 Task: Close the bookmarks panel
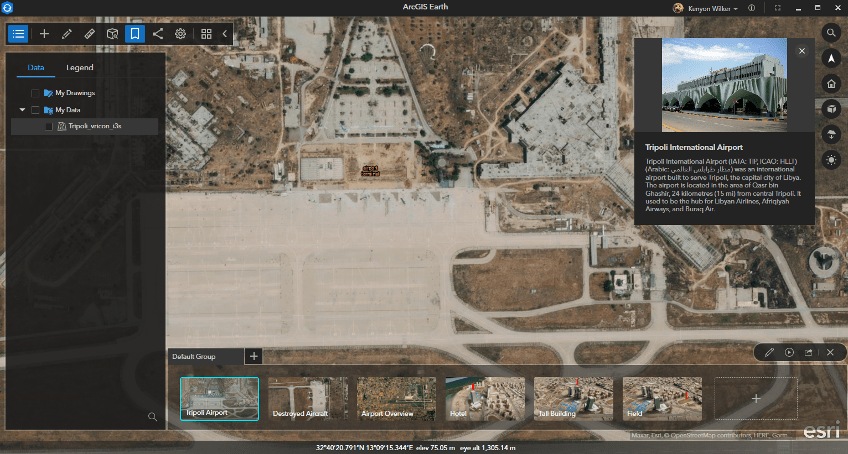pos(830,352)
